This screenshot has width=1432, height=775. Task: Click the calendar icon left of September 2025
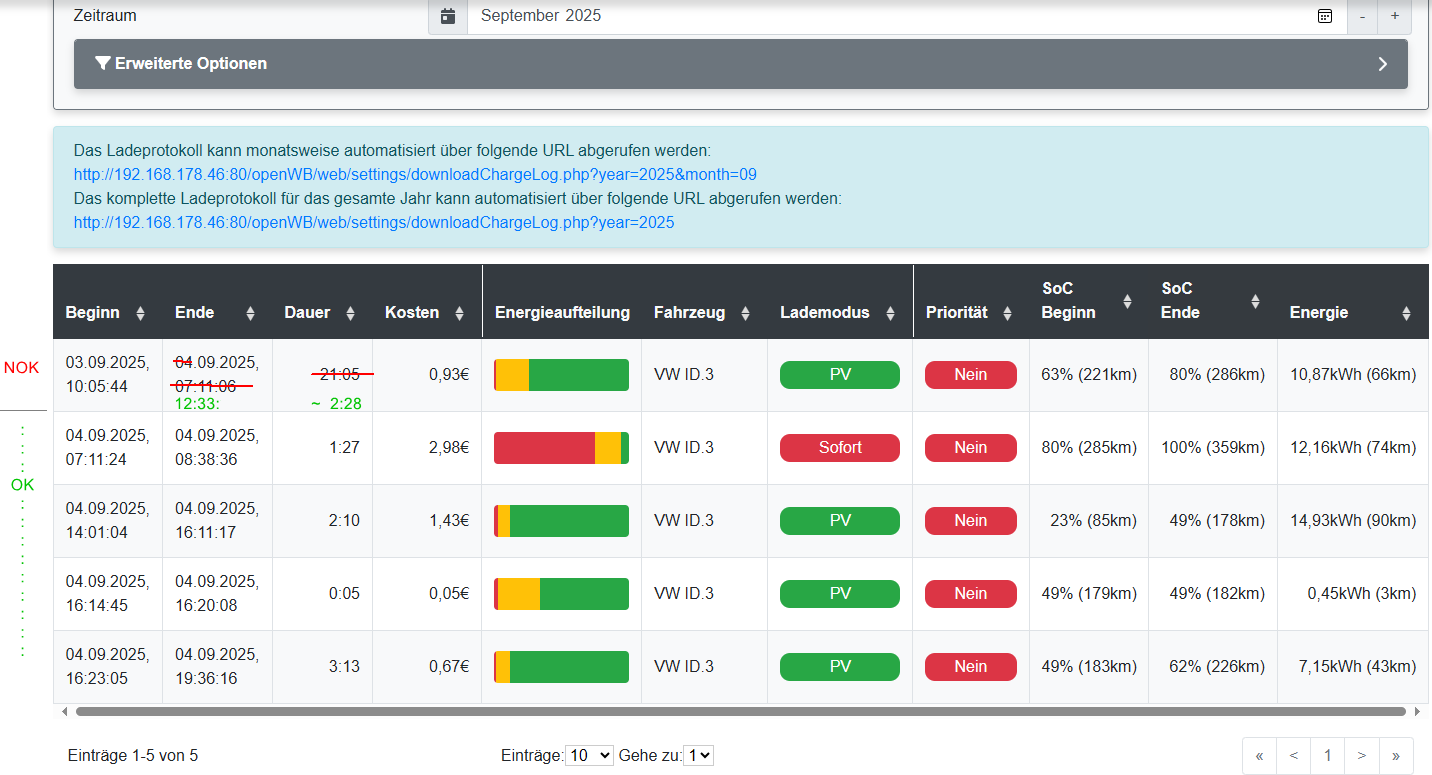(x=448, y=16)
